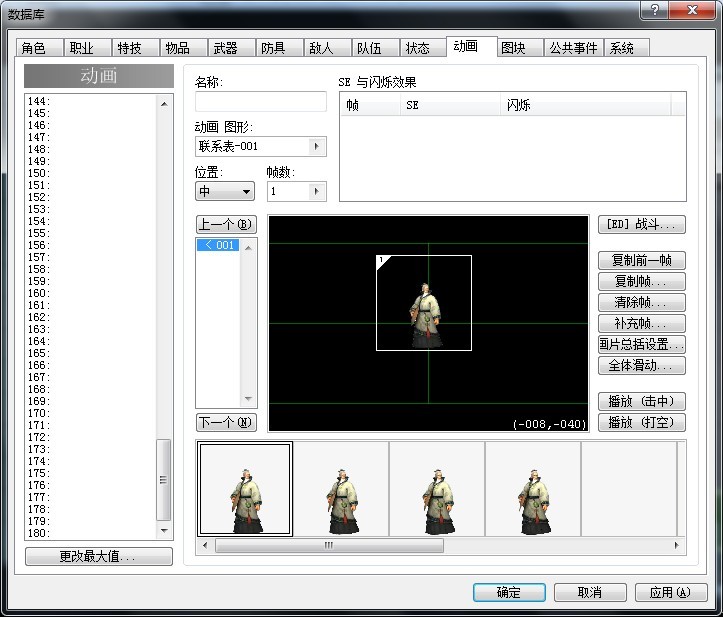Open the 敌人 tab
Image resolution: width=723 pixels, height=617 pixels.
(326, 48)
